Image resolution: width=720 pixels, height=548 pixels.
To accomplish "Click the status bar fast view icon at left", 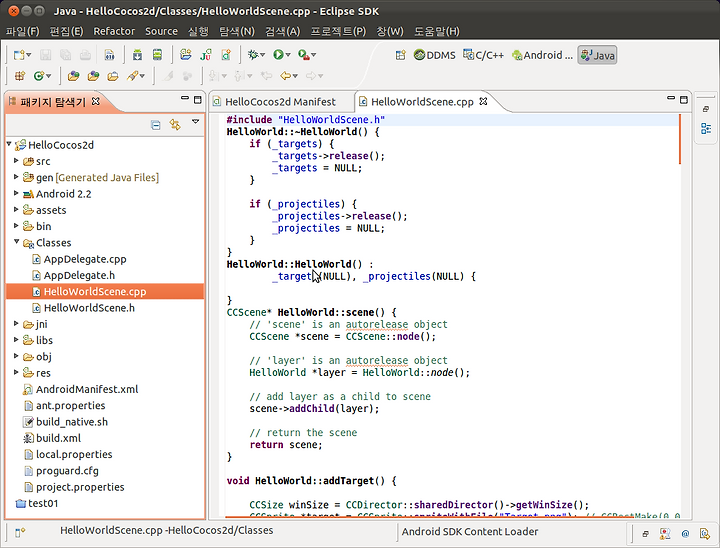I will [x=20, y=532].
